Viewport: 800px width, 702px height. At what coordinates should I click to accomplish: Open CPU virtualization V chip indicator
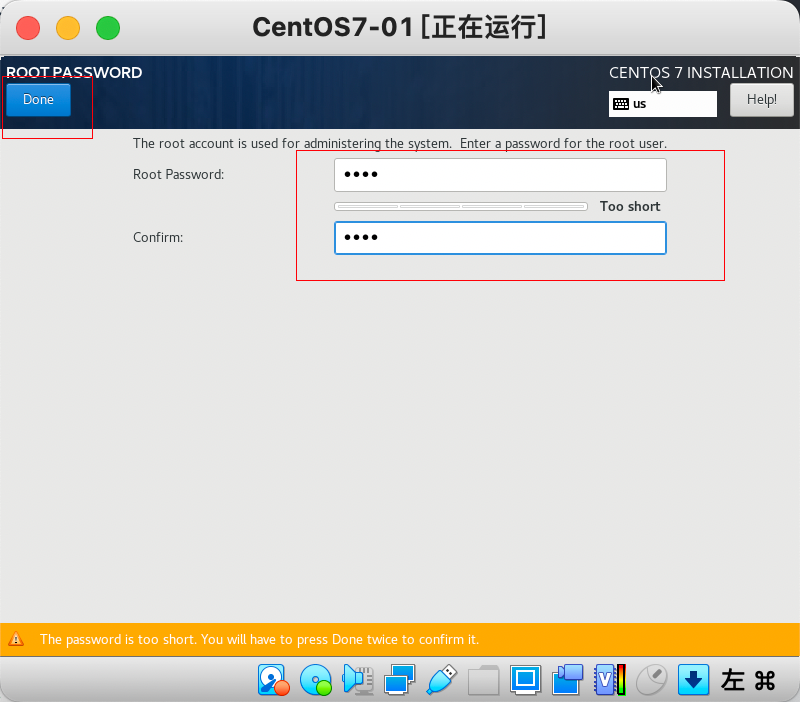pyautogui.click(x=610, y=680)
